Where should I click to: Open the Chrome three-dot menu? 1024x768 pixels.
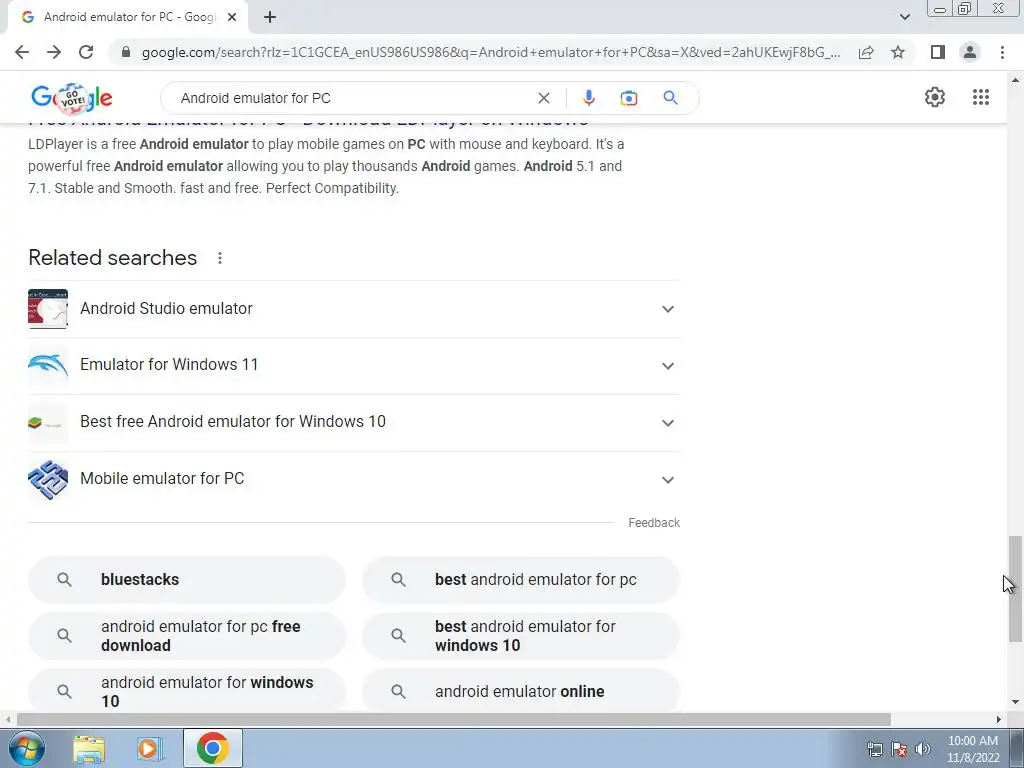1002,52
